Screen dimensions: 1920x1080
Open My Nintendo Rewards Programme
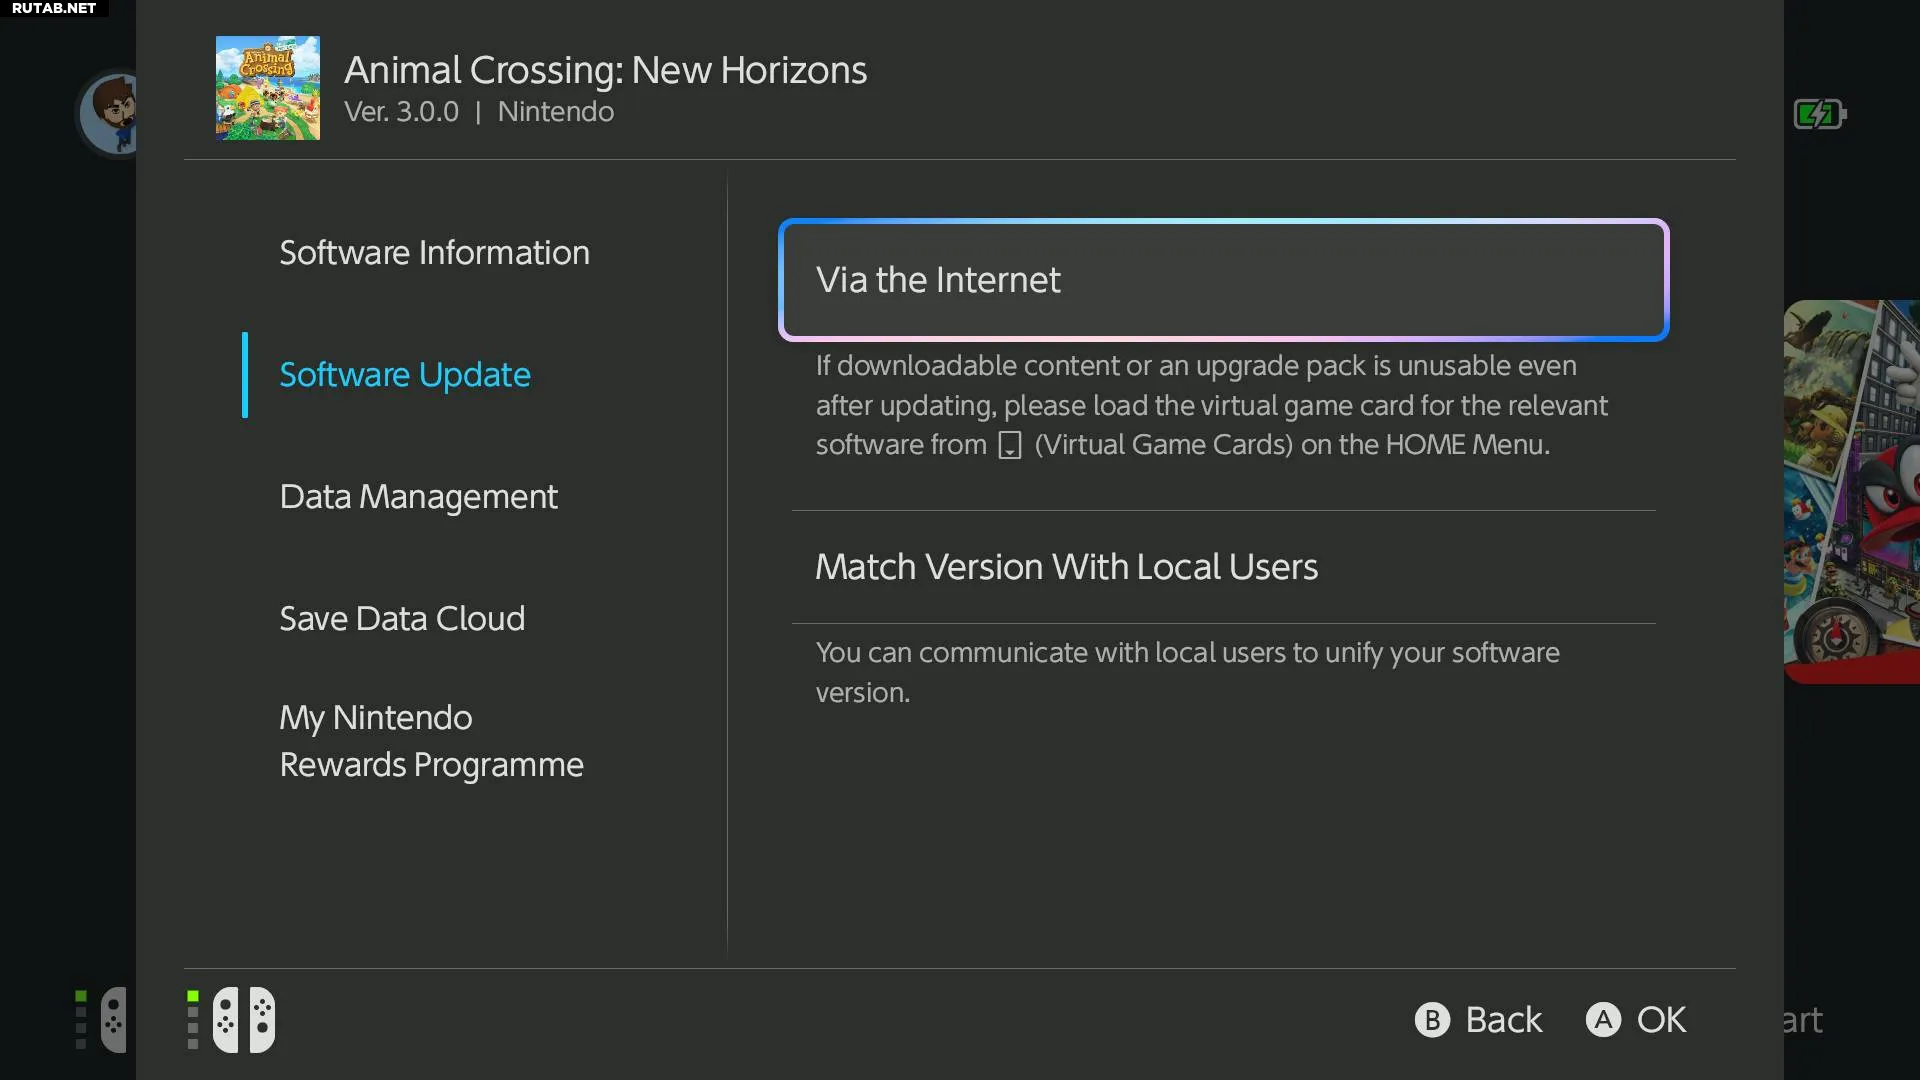431,741
